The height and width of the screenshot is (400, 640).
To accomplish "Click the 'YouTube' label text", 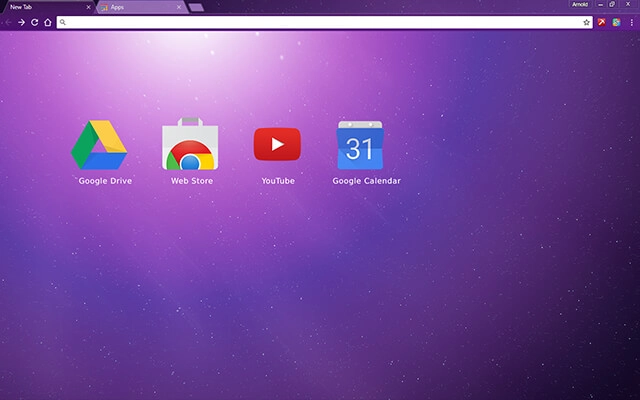I will pyautogui.click(x=278, y=181).
